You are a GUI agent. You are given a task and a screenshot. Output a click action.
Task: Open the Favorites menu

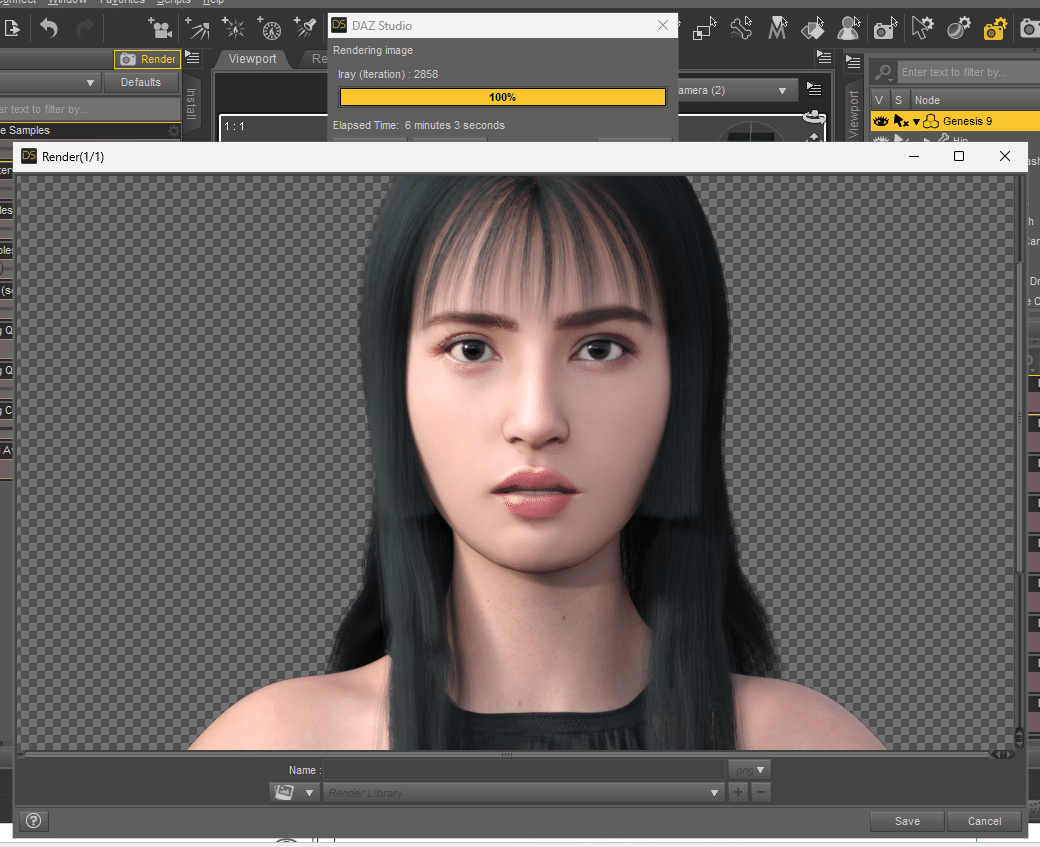click(122, 2)
